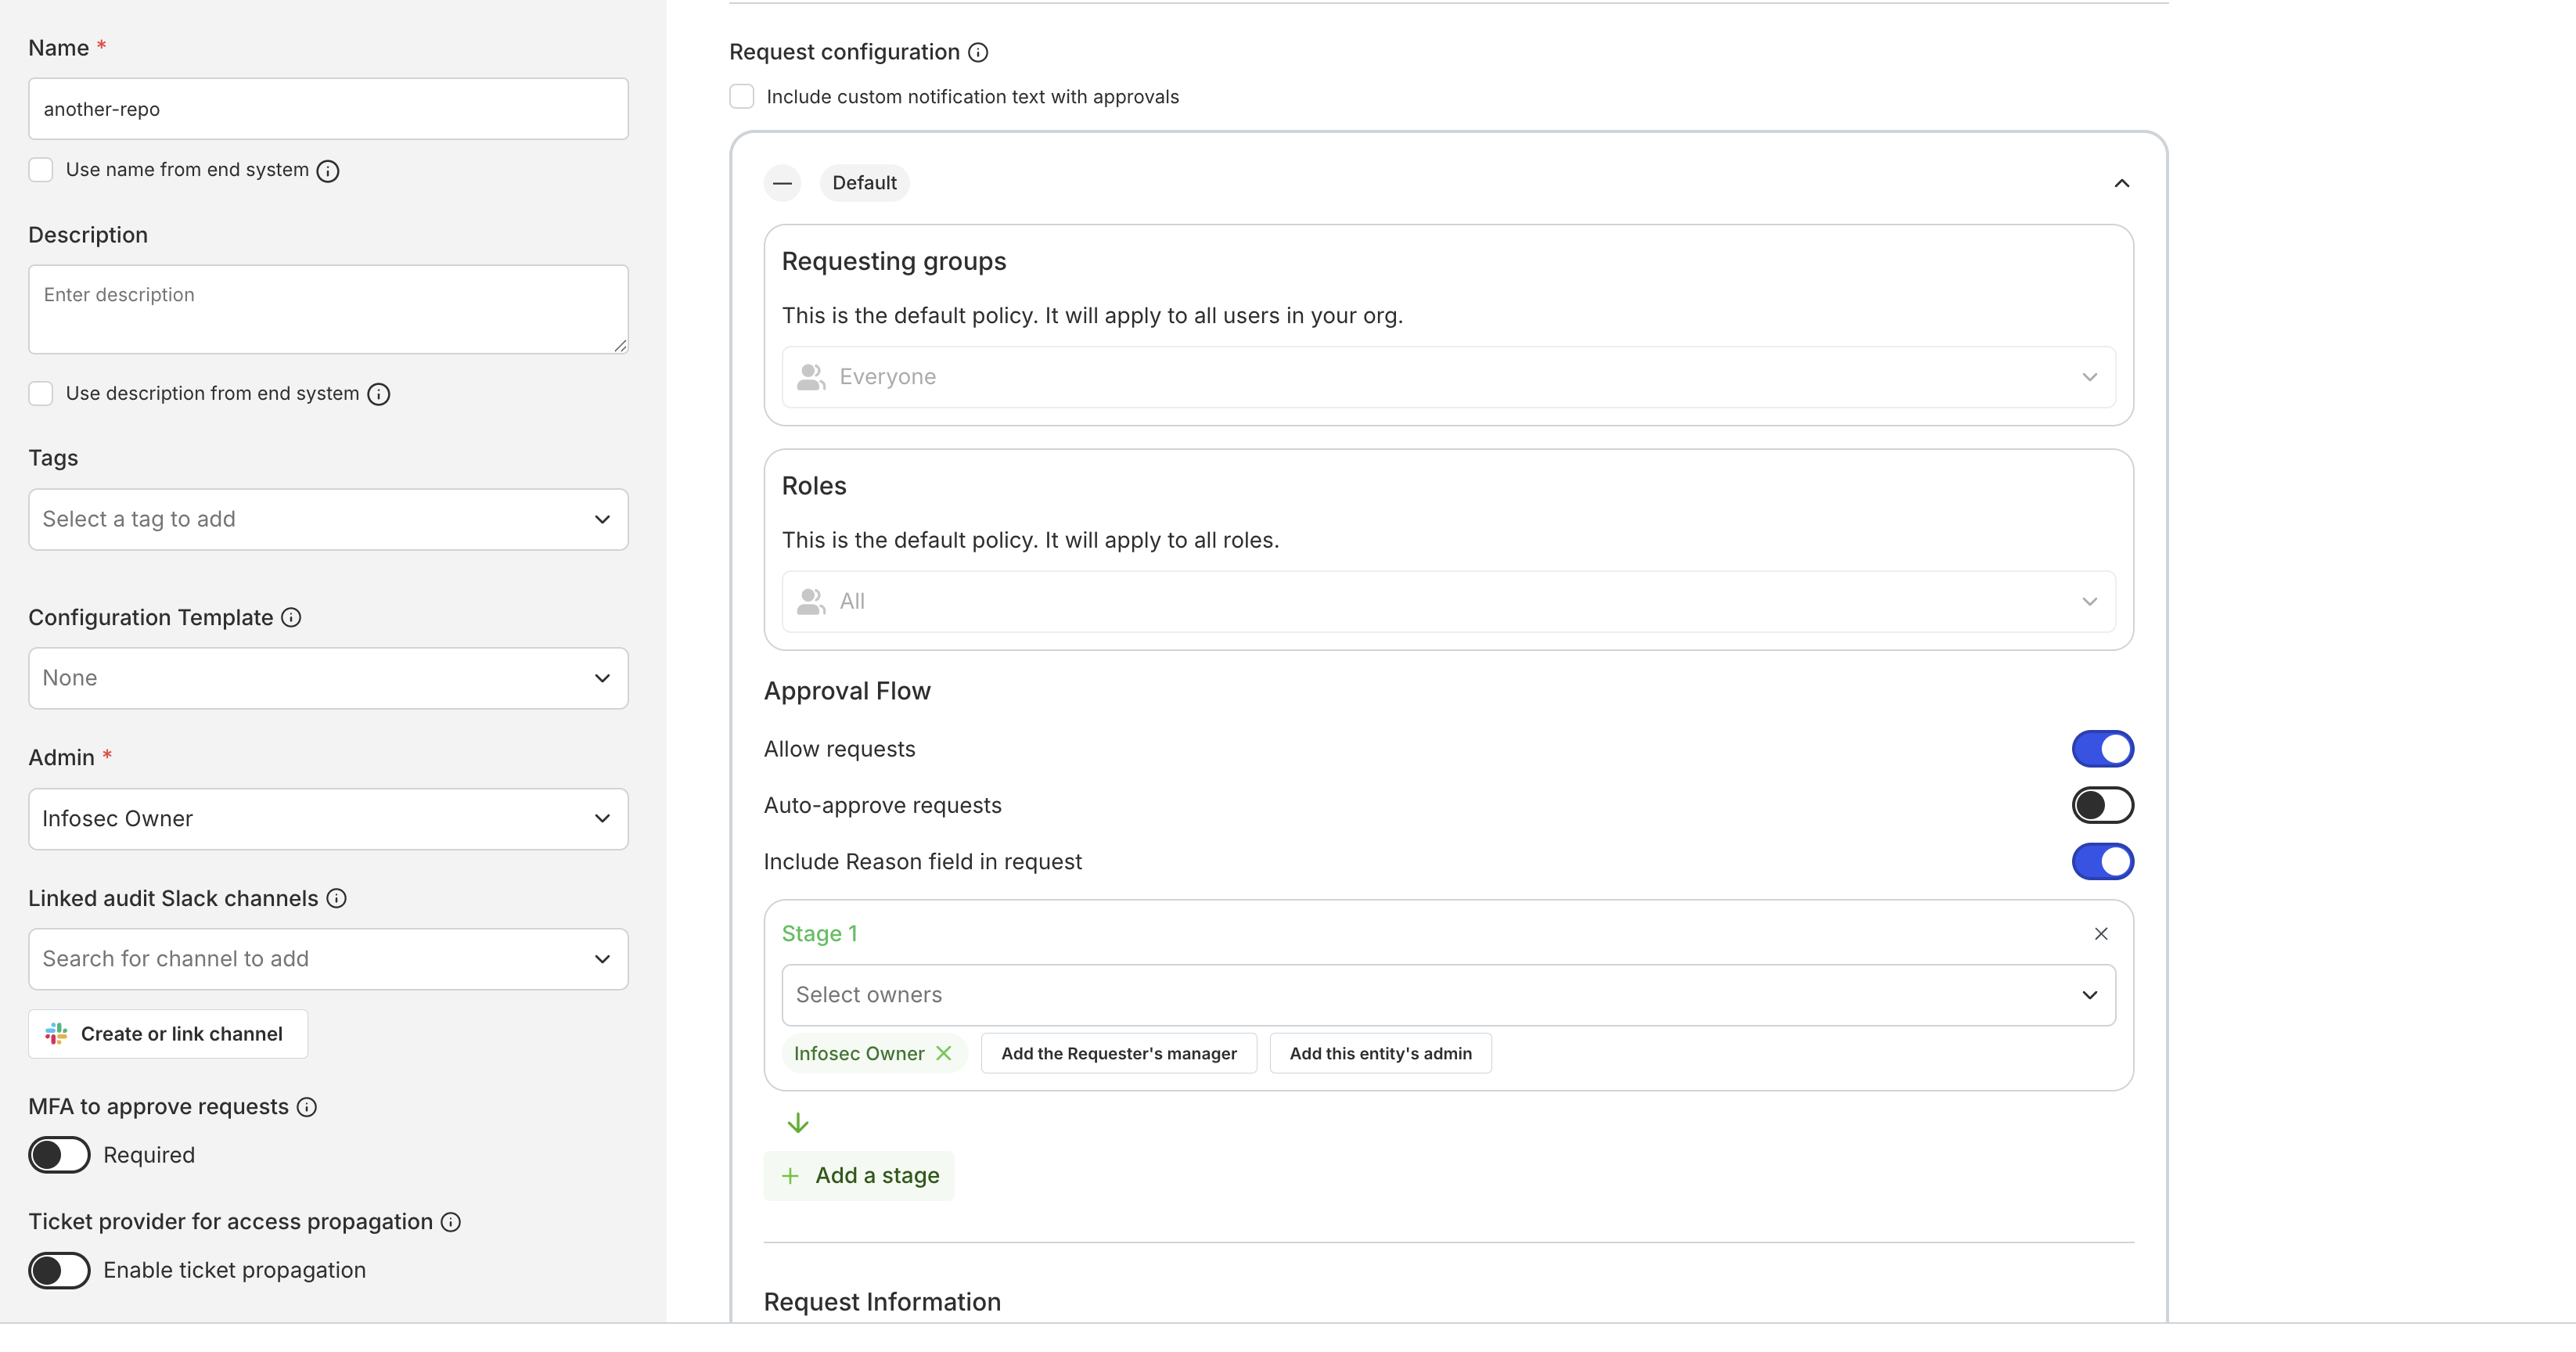The height and width of the screenshot is (1352, 2576).
Task: Delete Stage 1 with the X icon
Action: (2100, 933)
